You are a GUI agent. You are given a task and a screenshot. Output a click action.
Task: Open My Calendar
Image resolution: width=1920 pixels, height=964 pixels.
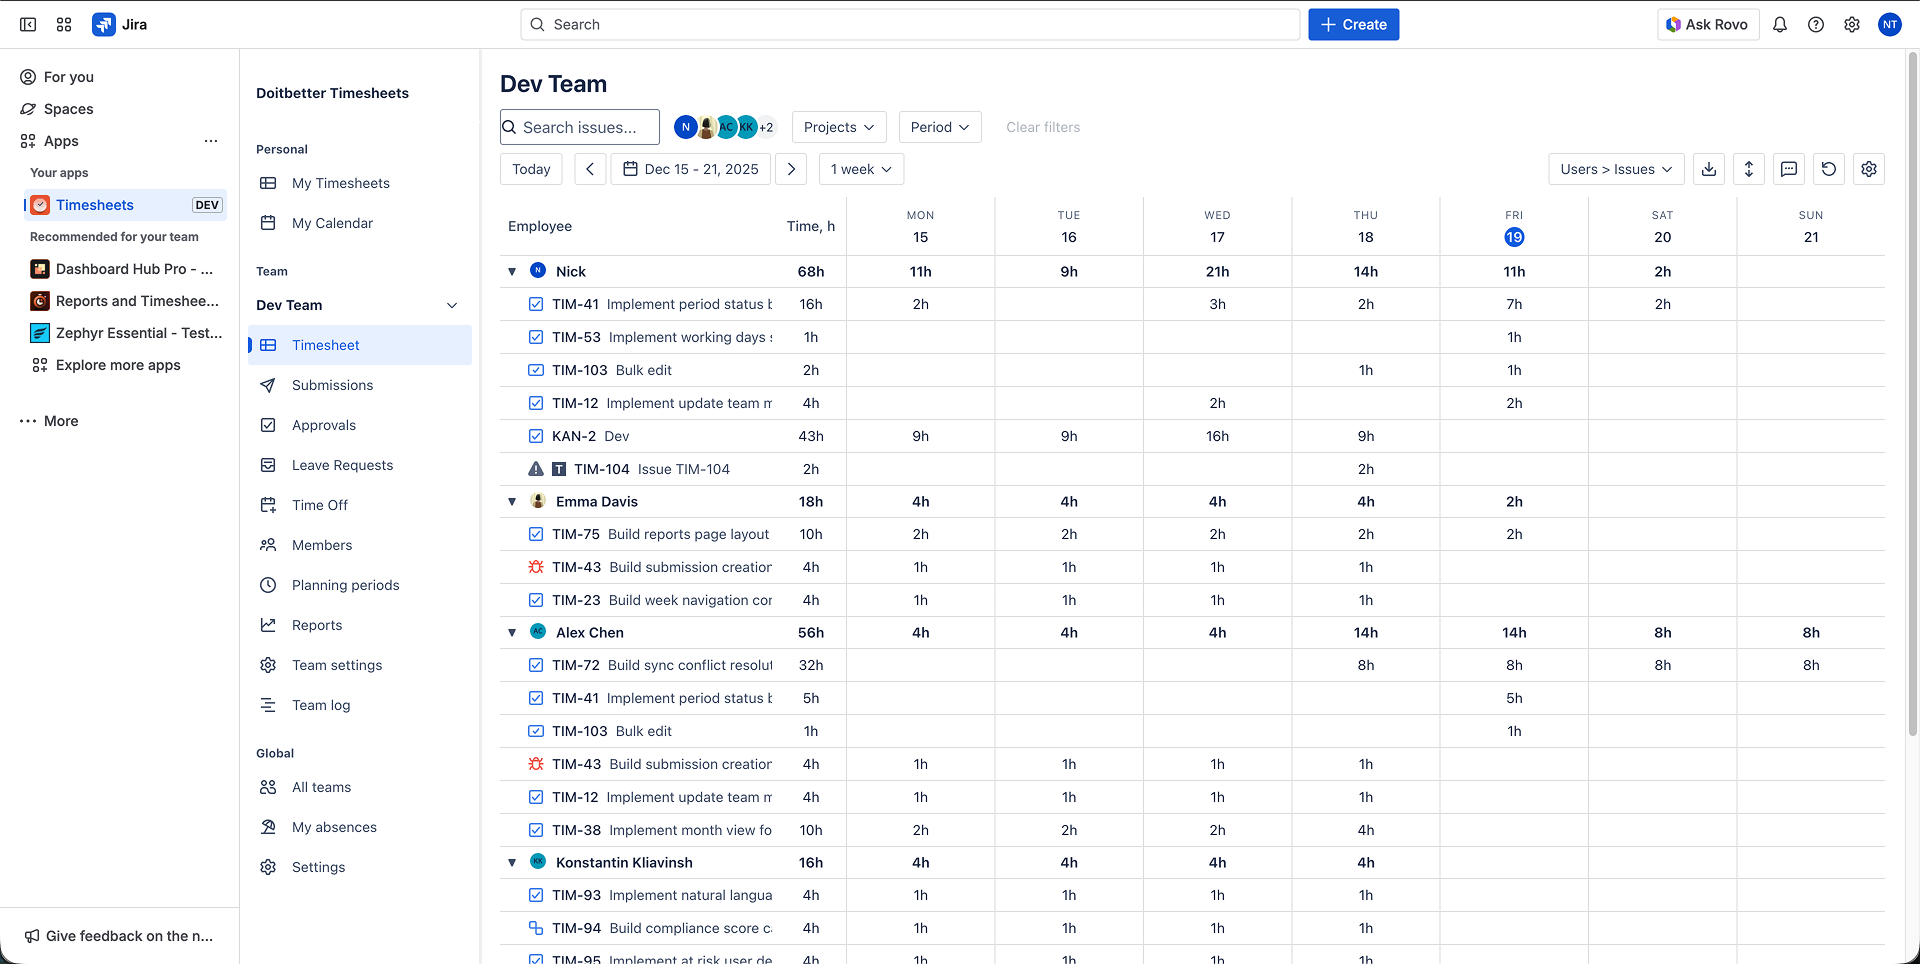click(x=359, y=223)
